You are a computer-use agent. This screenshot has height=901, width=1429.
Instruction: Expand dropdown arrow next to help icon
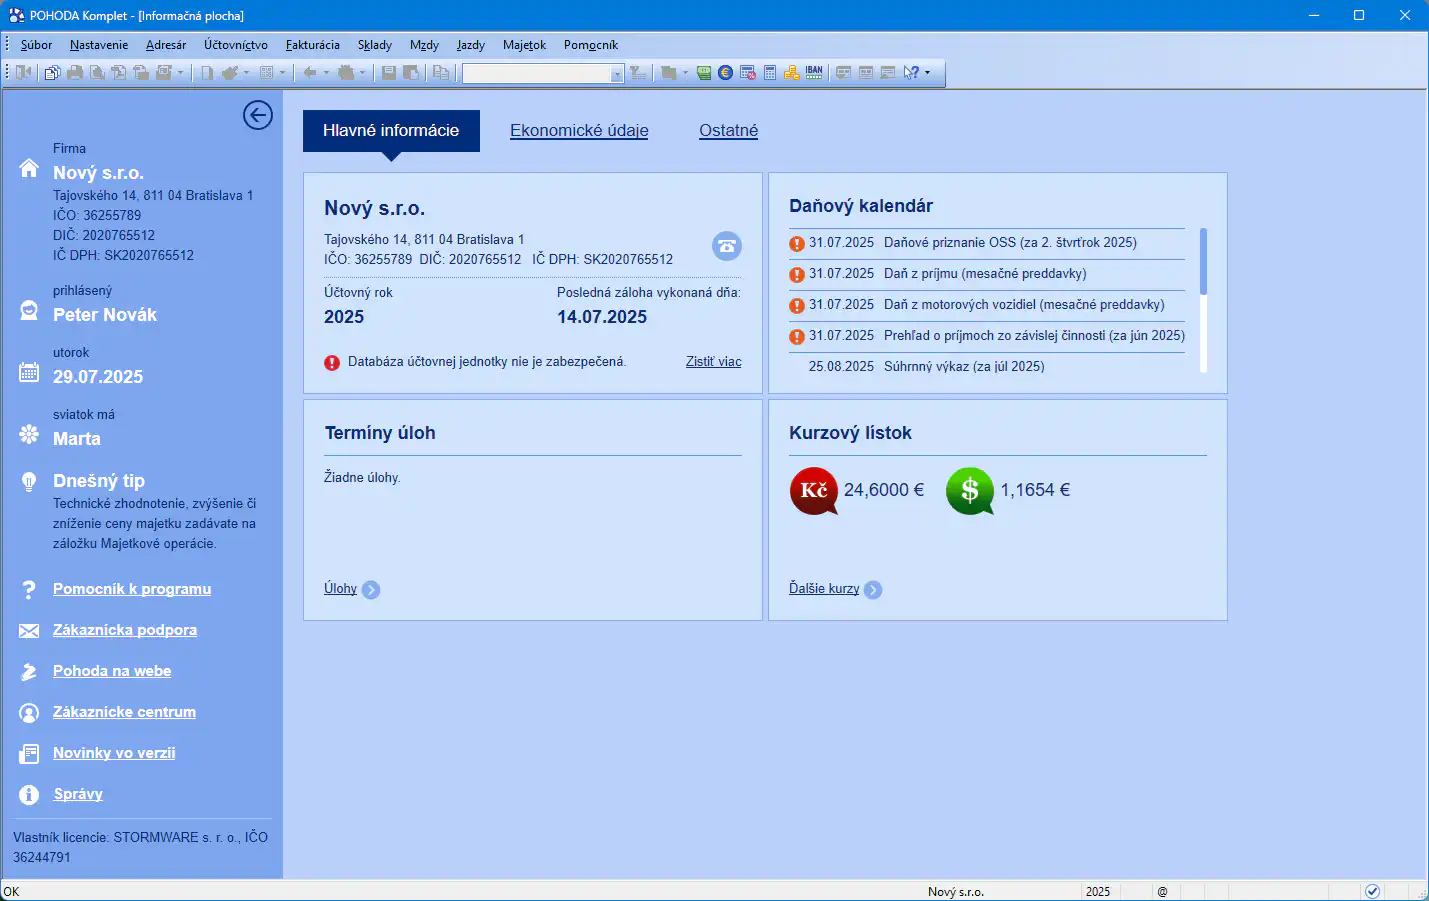click(x=928, y=72)
